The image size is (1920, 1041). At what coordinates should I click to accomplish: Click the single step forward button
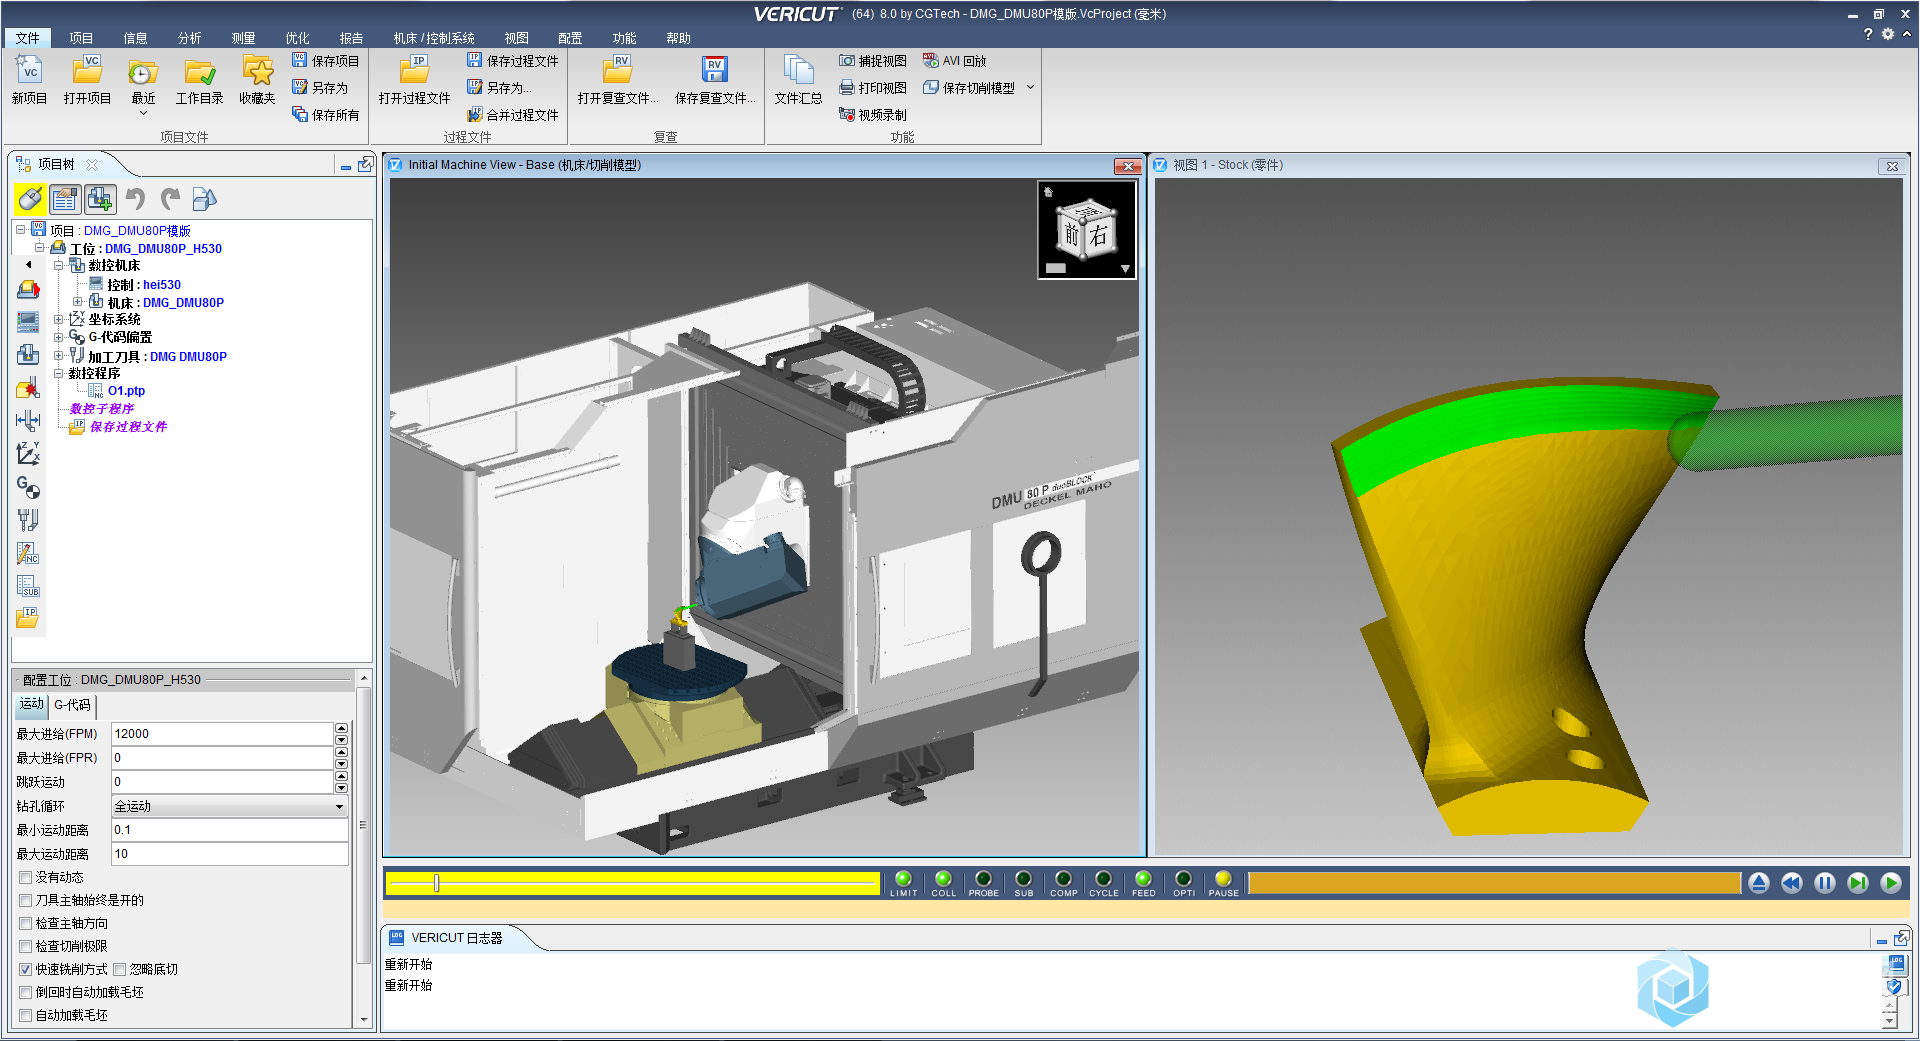pos(1858,883)
